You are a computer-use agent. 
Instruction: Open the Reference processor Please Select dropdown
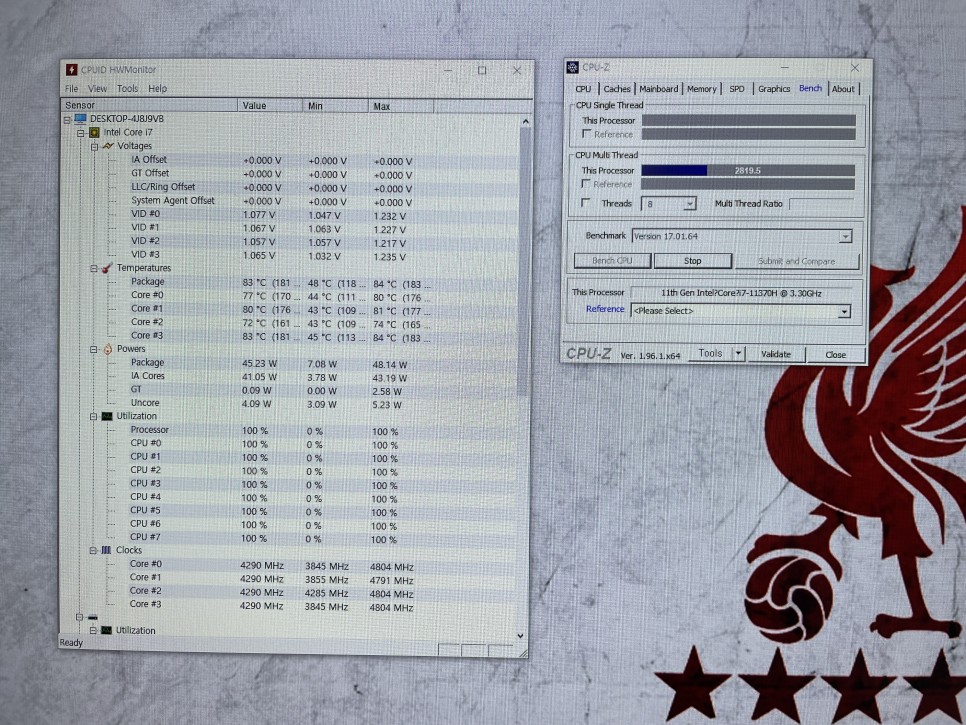[x=844, y=312]
